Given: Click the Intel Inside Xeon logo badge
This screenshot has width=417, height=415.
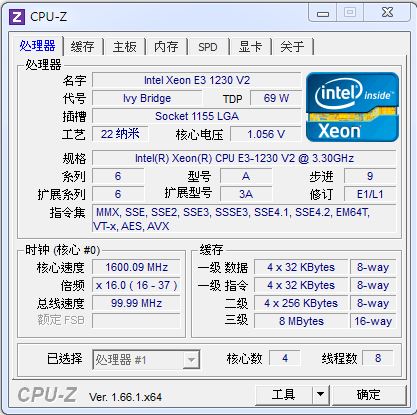Looking at the screenshot, I should click(x=352, y=107).
